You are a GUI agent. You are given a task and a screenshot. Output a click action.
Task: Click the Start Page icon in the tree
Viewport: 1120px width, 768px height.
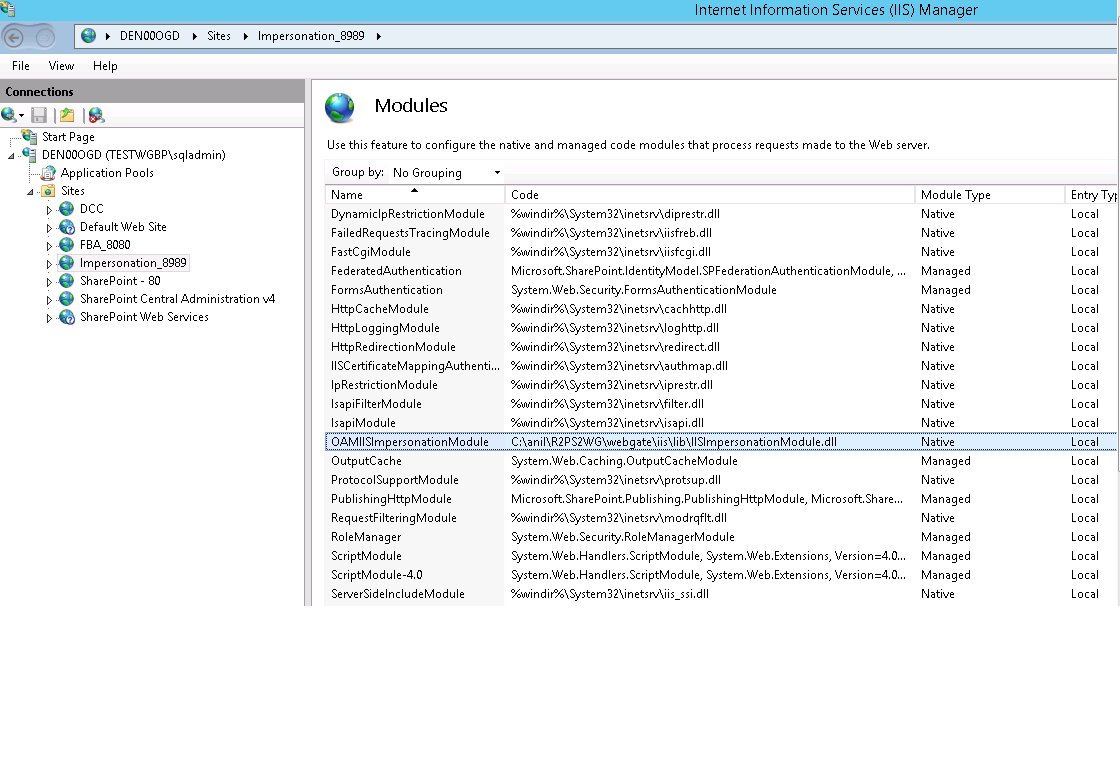pos(29,136)
